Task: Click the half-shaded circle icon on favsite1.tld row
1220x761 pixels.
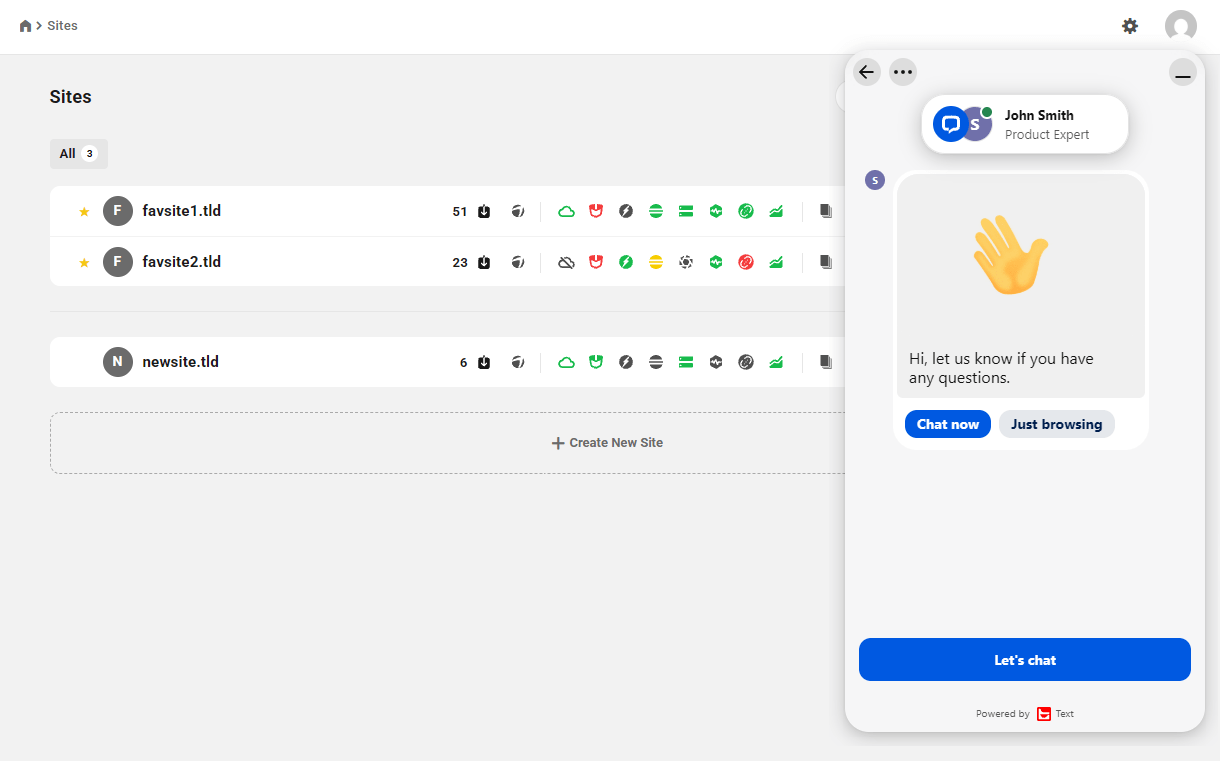Action: coord(518,211)
